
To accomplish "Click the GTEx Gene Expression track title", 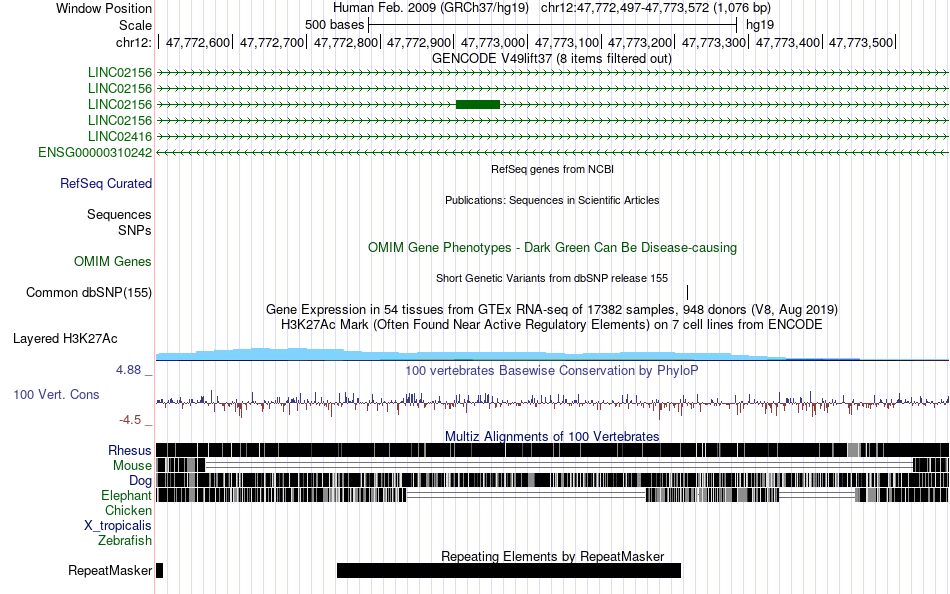I will tap(552, 310).
